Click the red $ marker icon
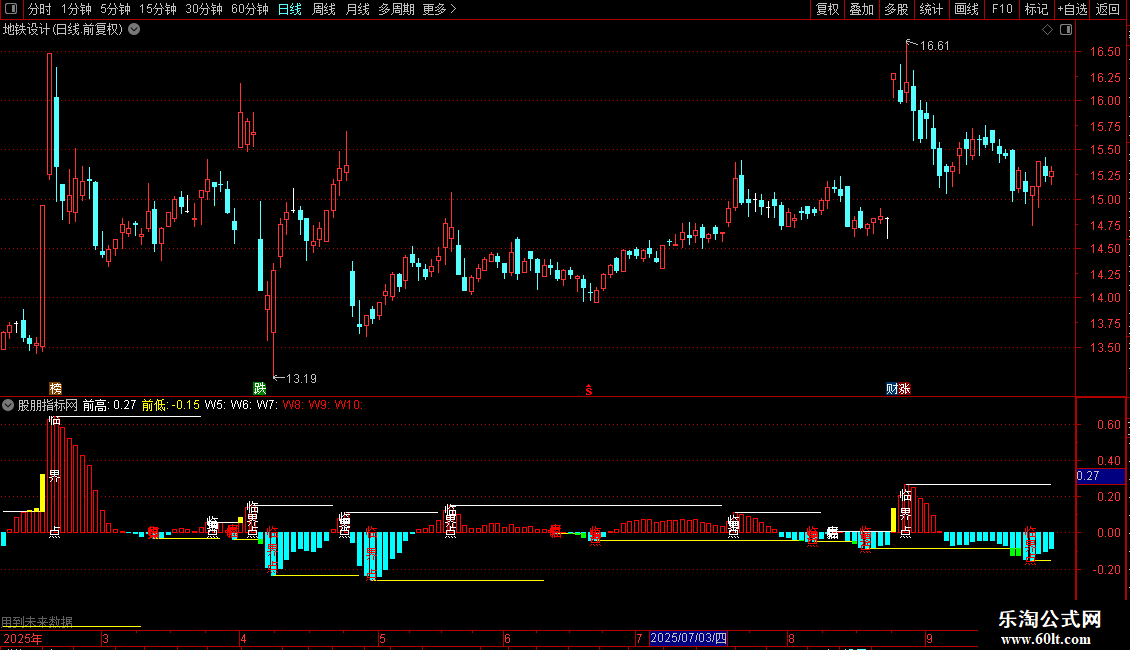The image size is (1130, 650). tap(589, 390)
